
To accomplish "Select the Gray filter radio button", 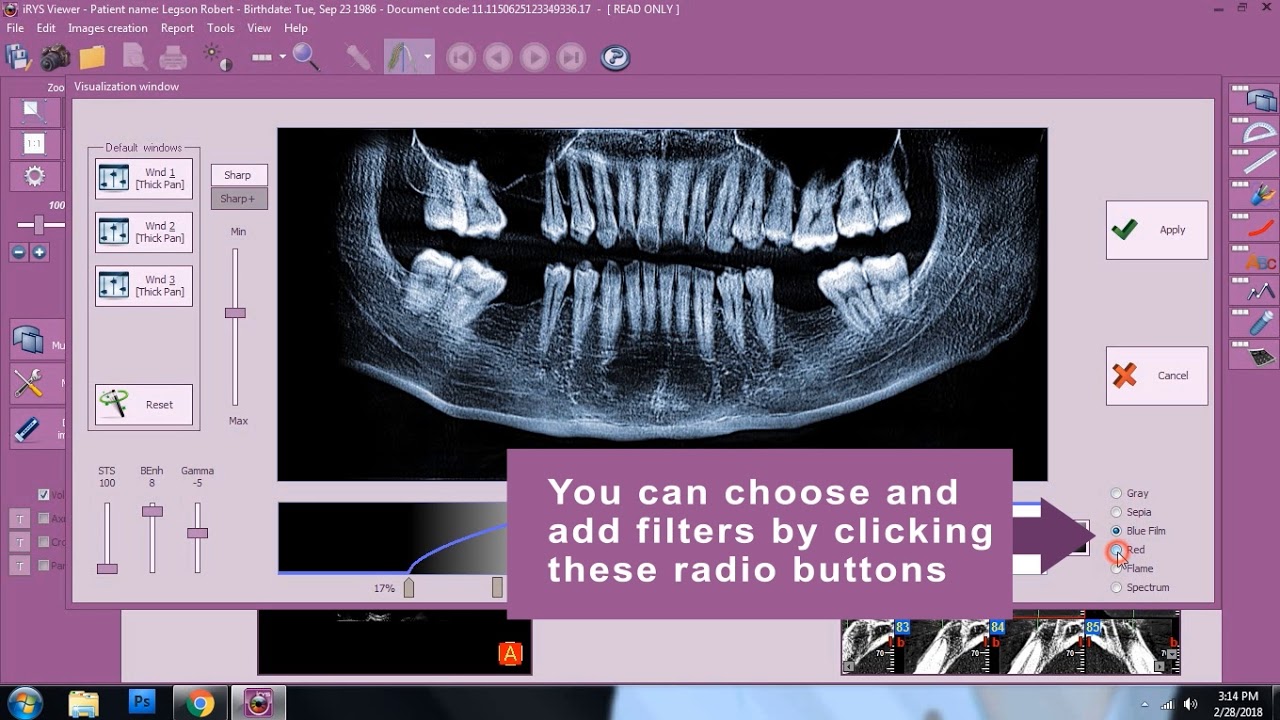I will click(x=1116, y=493).
